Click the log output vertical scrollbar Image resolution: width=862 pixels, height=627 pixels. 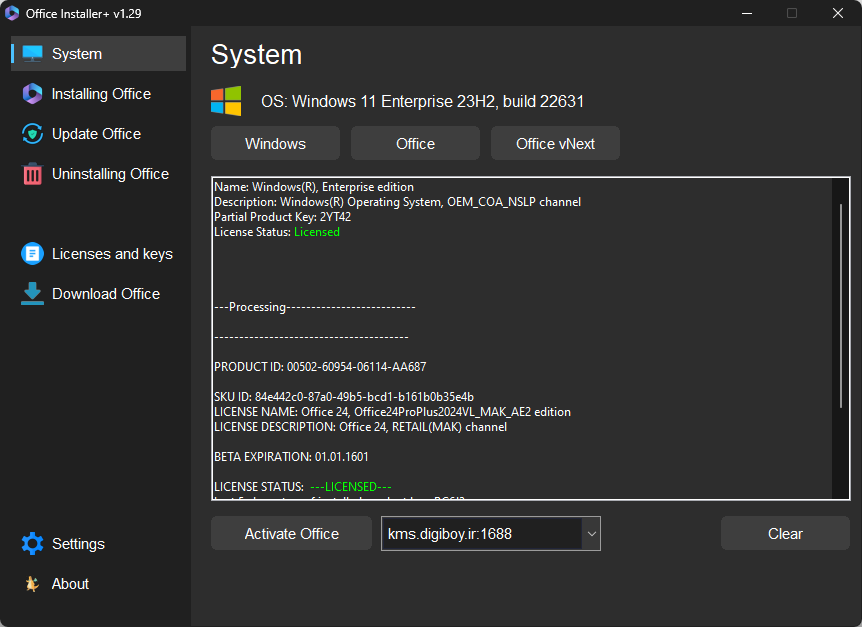point(841,306)
